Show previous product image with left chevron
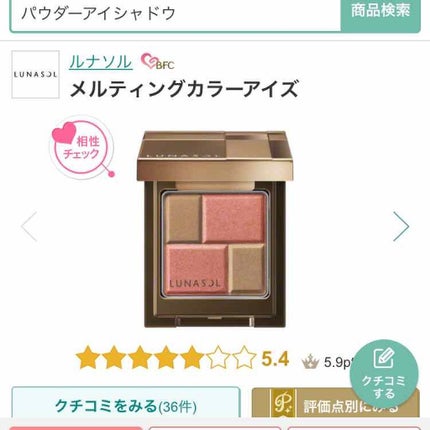The height and width of the screenshot is (430, 430). (29, 226)
